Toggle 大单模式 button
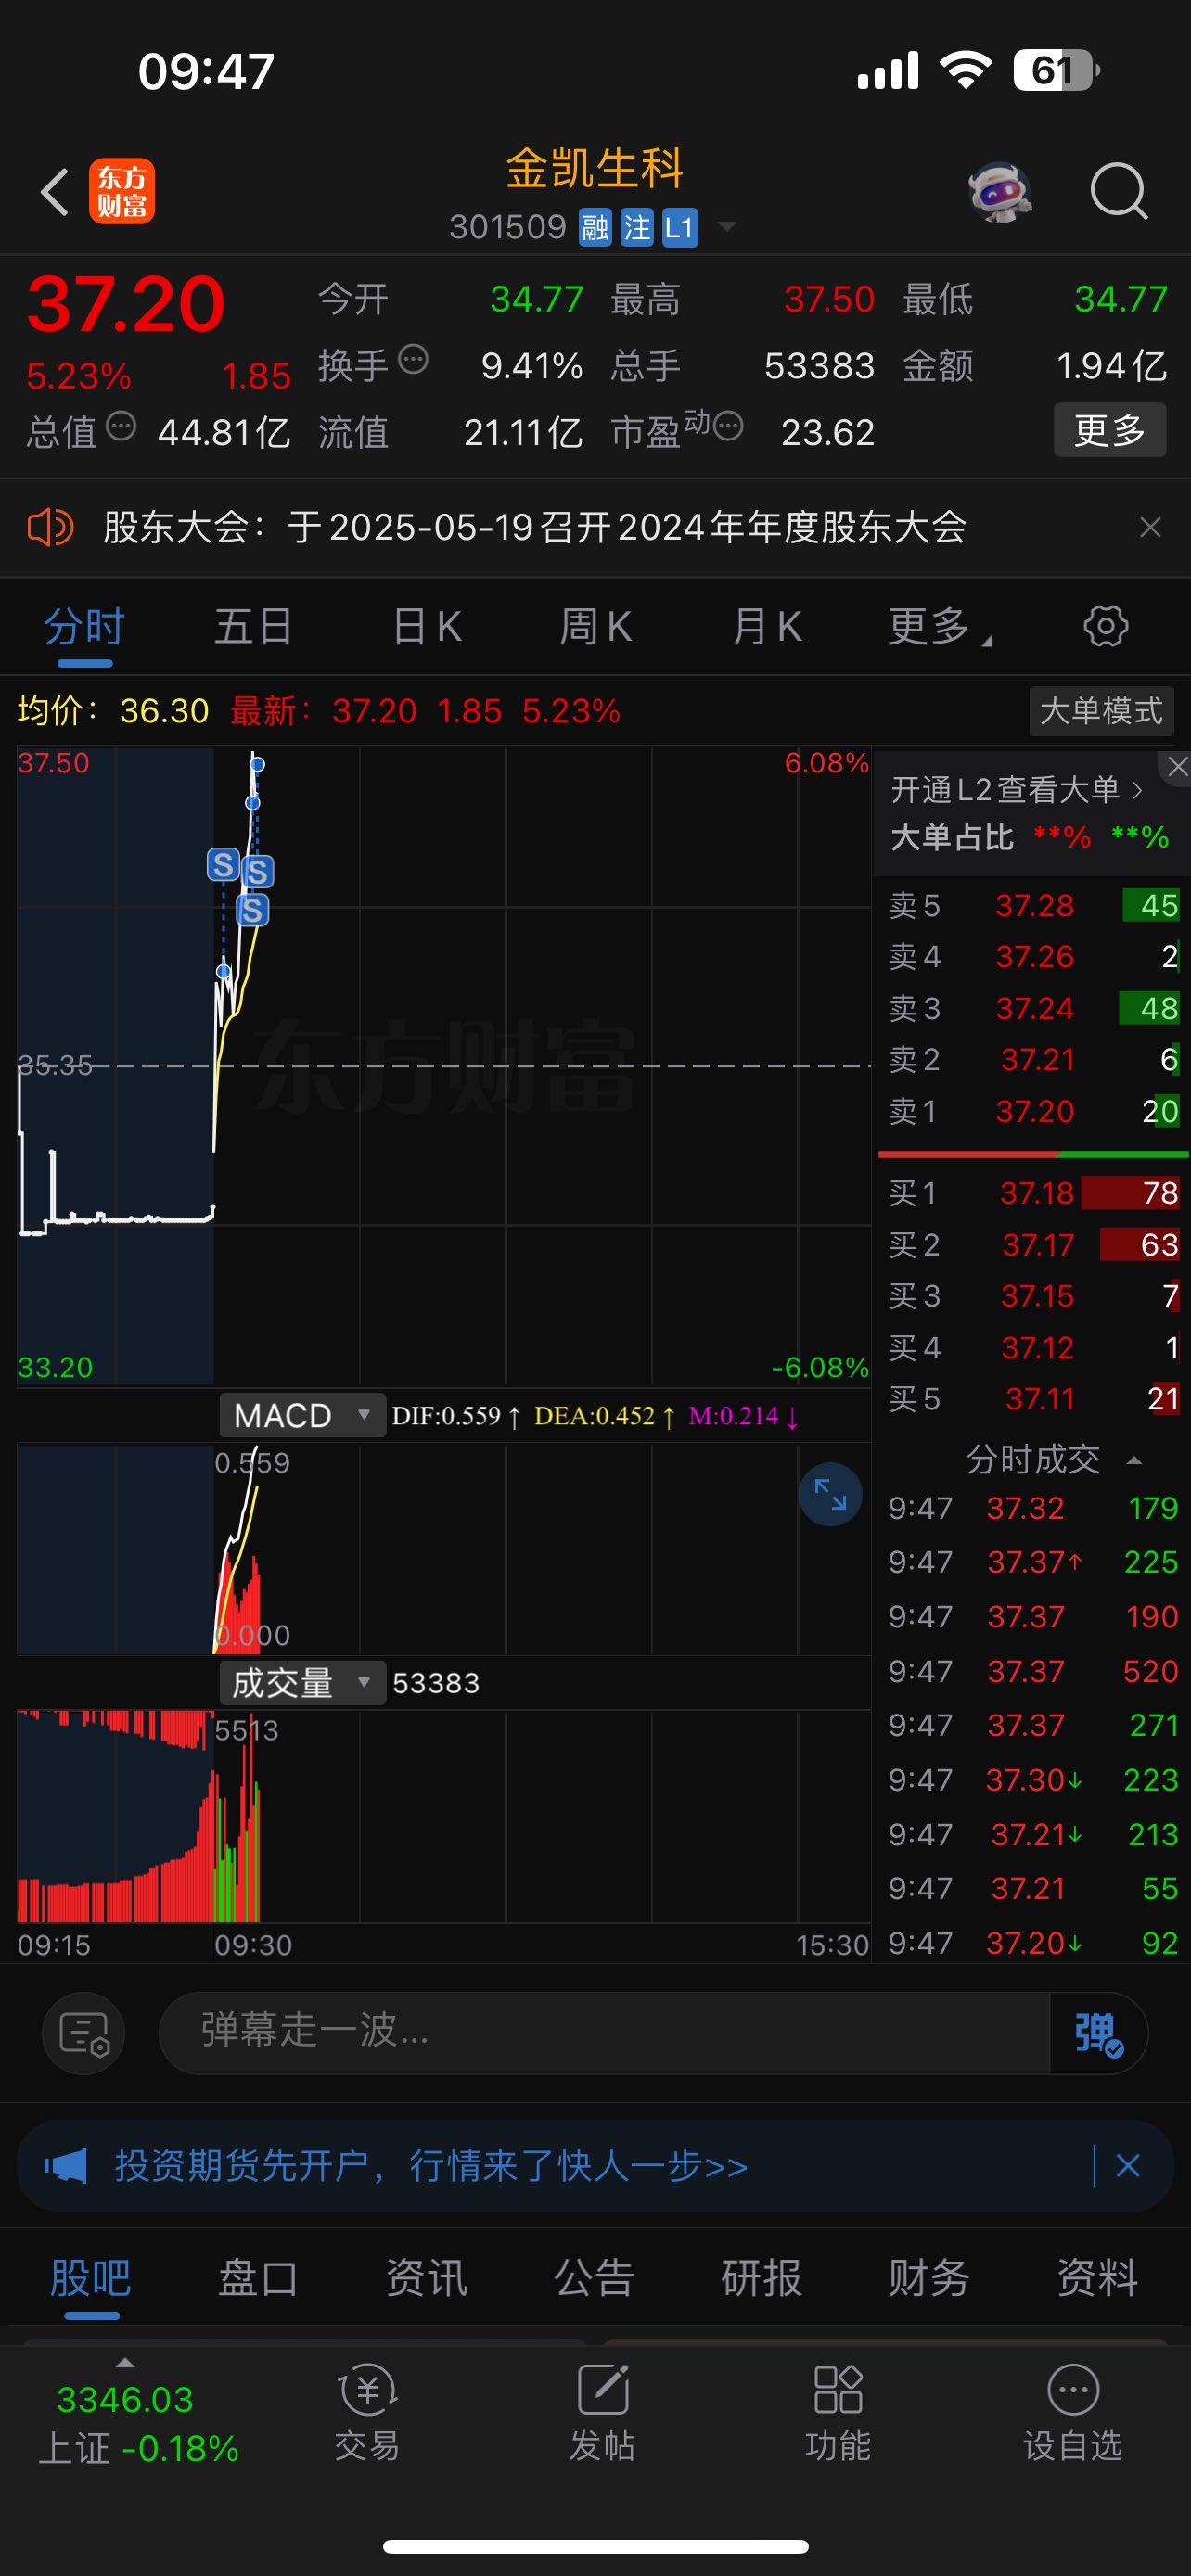1191x2576 pixels. [1101, 711]
